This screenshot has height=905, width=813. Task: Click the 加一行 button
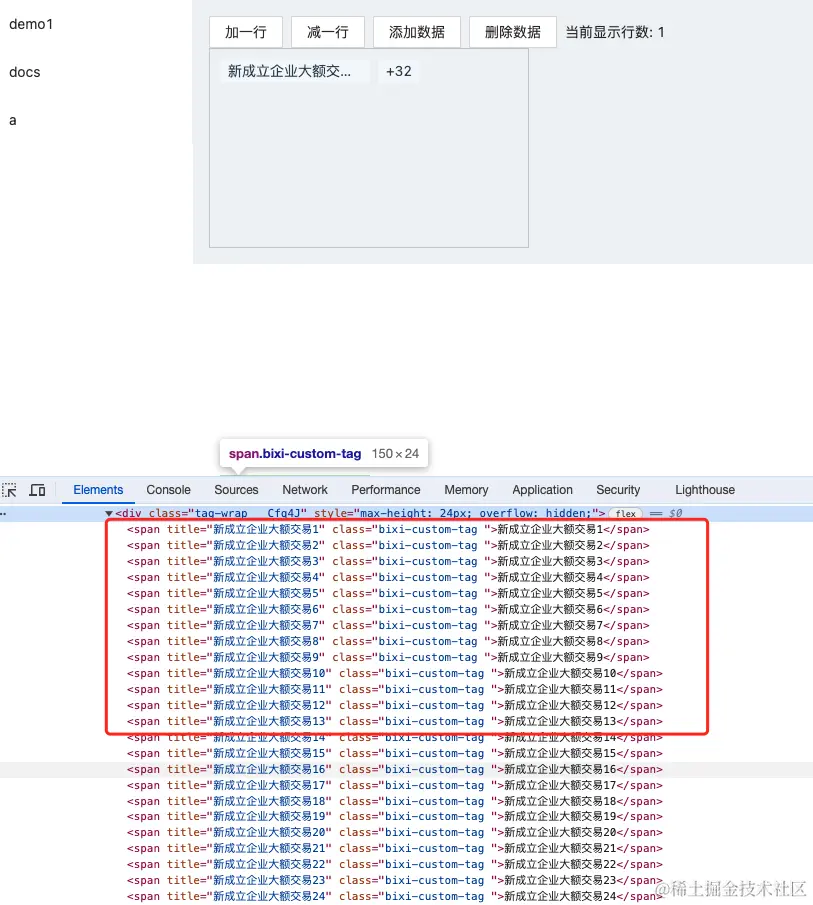246,32
